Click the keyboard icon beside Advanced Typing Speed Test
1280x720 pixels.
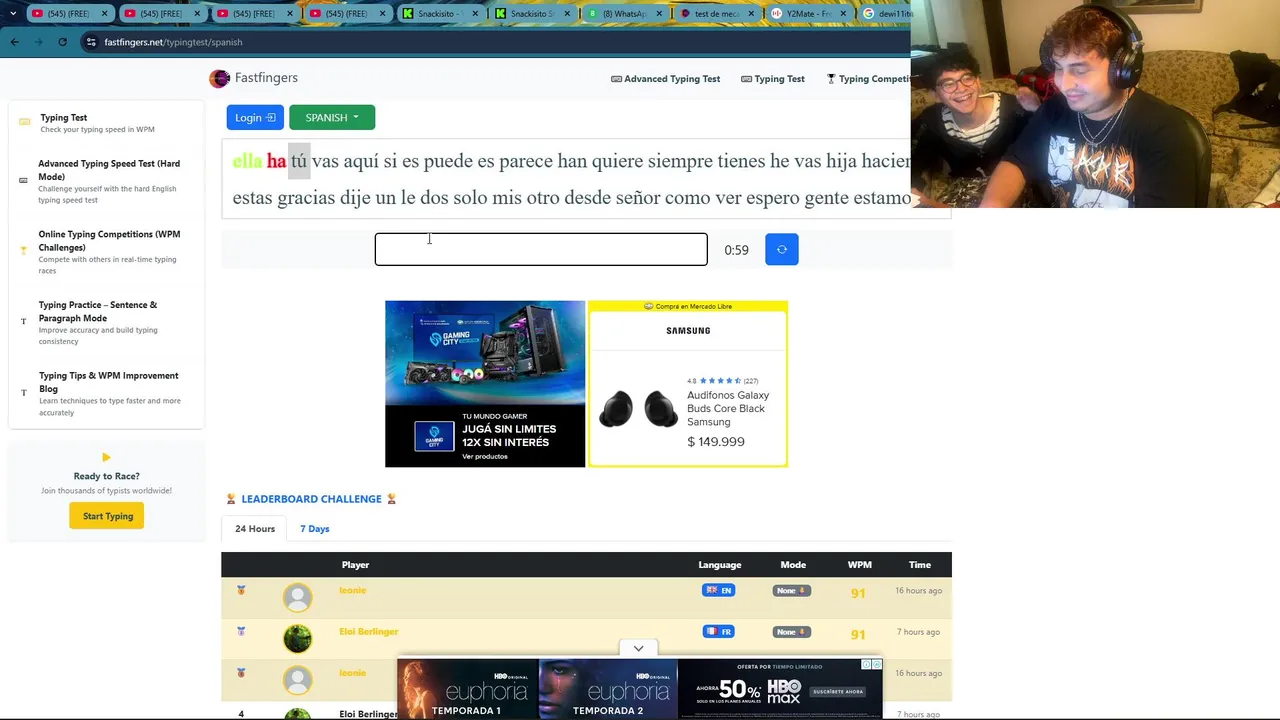pyautogui.click(x=23, y=180)
